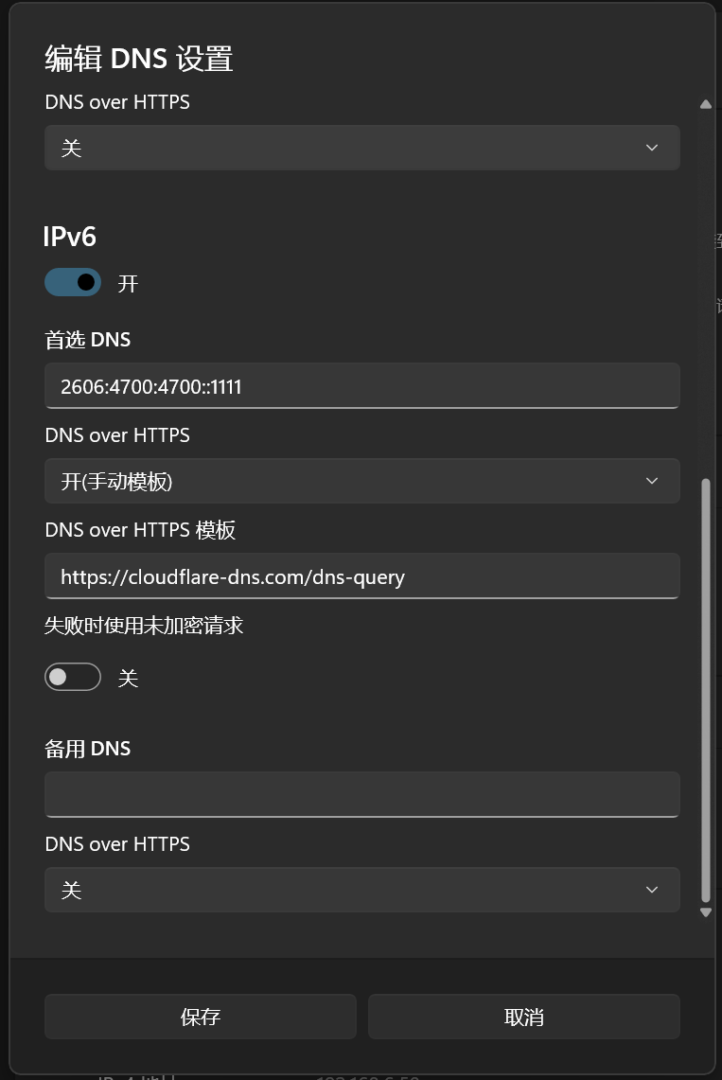
Task: Open the topmost DNS over HTTPS dropdown
Action: coord(361,148)
